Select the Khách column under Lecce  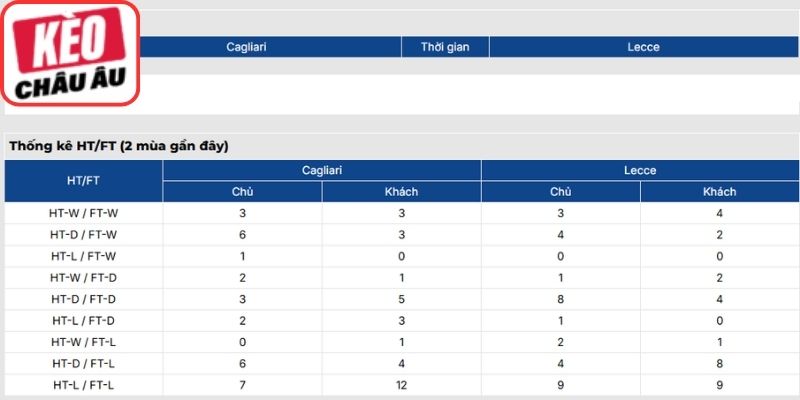719,192
